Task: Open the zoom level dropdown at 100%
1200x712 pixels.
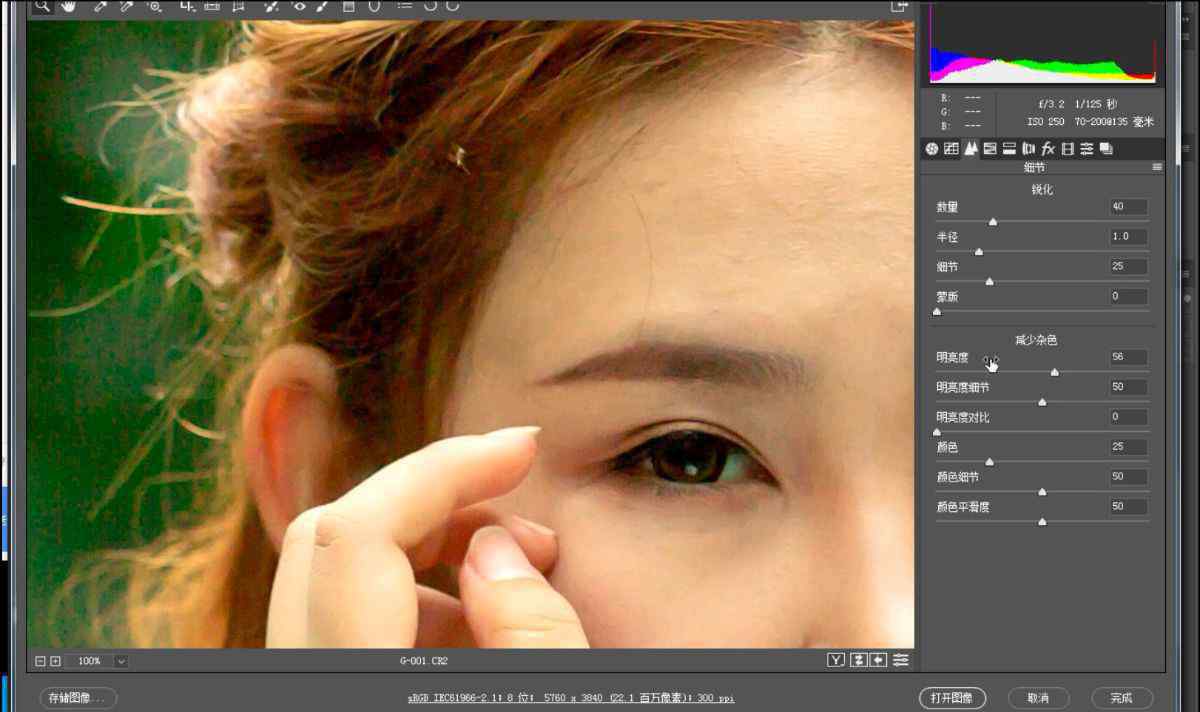Action: (x=121, y=661)
